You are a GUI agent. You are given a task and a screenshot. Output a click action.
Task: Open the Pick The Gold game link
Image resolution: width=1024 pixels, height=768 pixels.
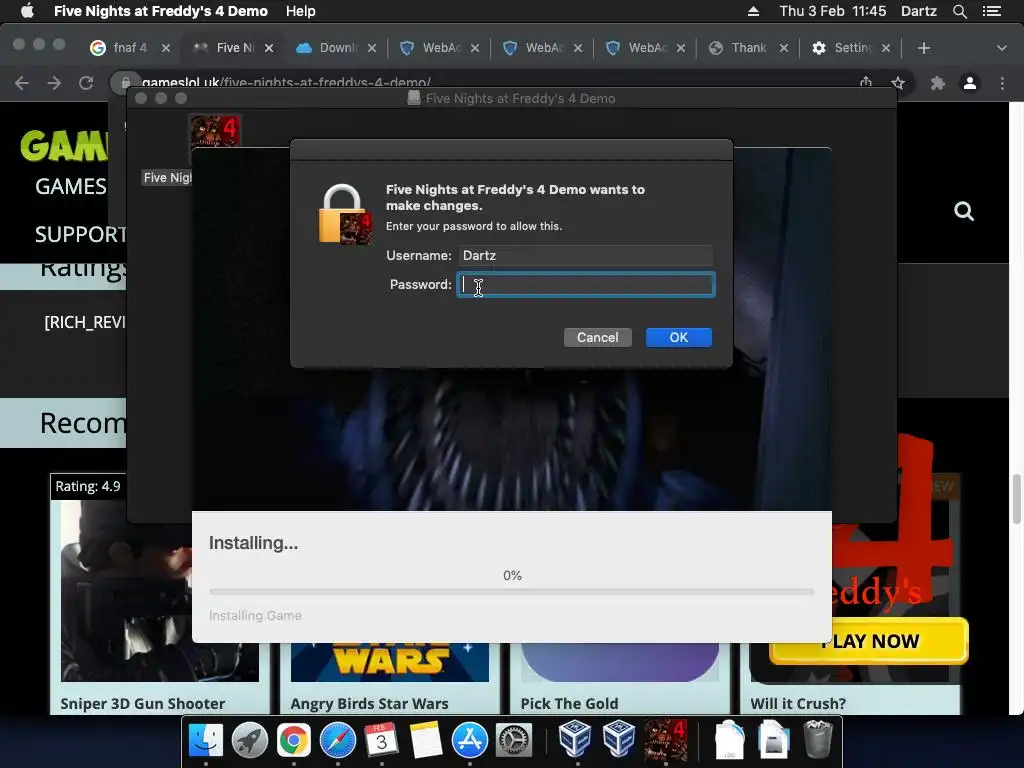(569, 703)
